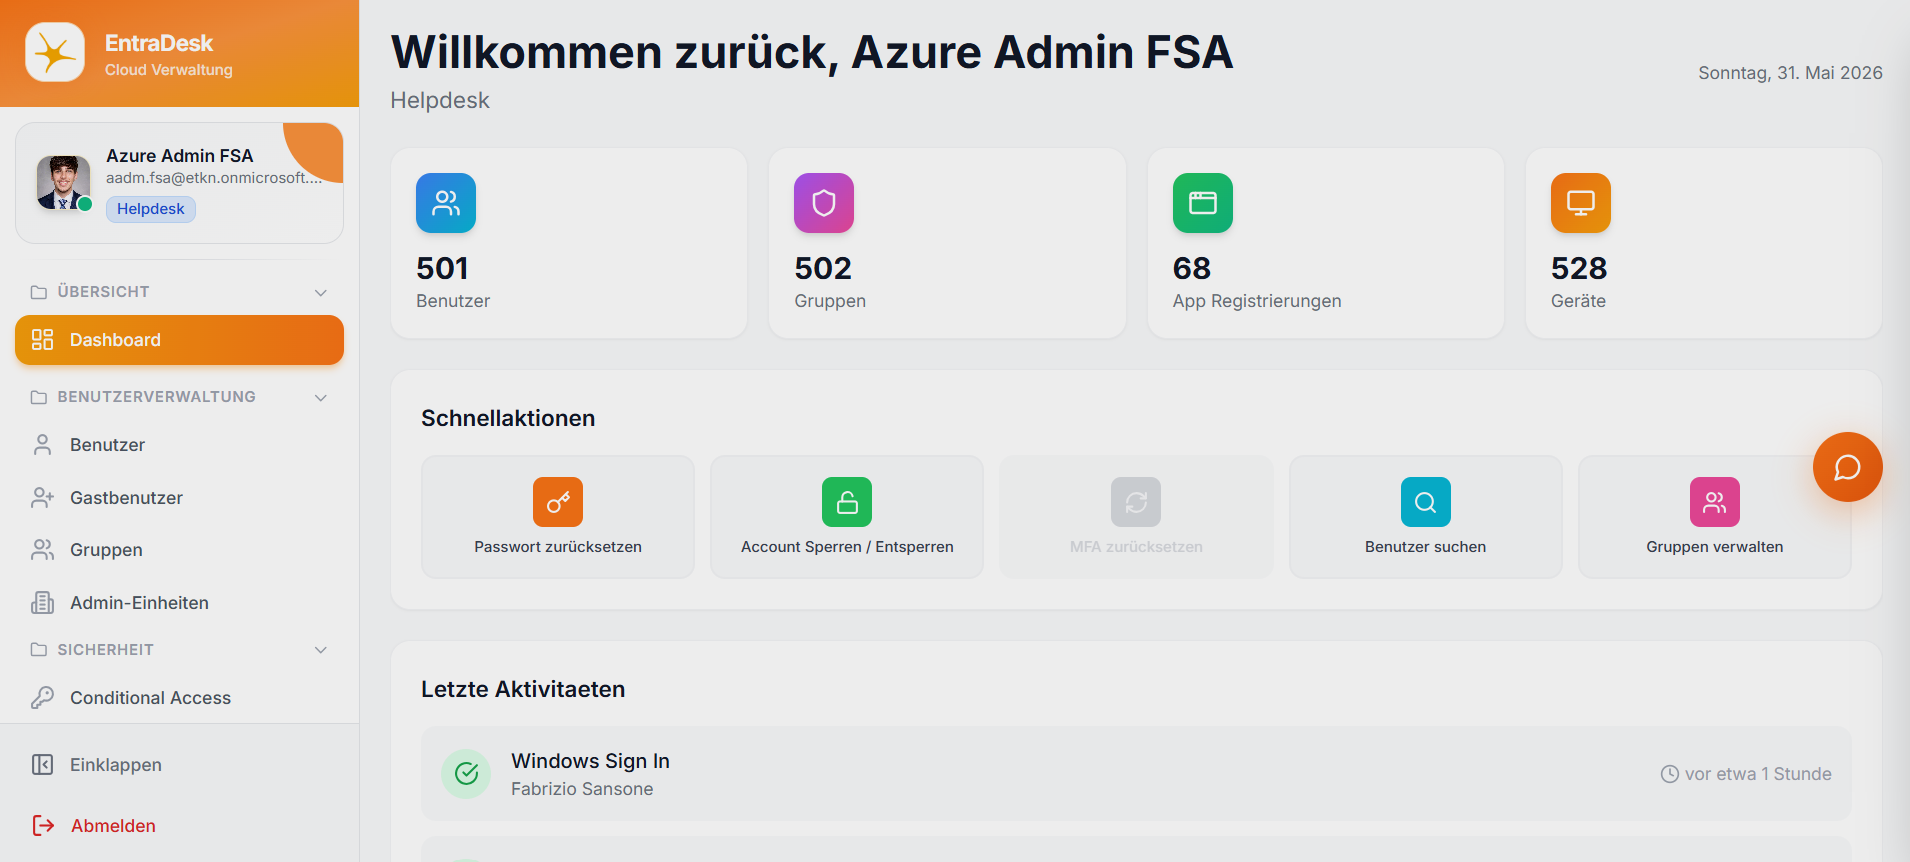
Task: Click the 528 Geräte count
Action: (1579, 268)
